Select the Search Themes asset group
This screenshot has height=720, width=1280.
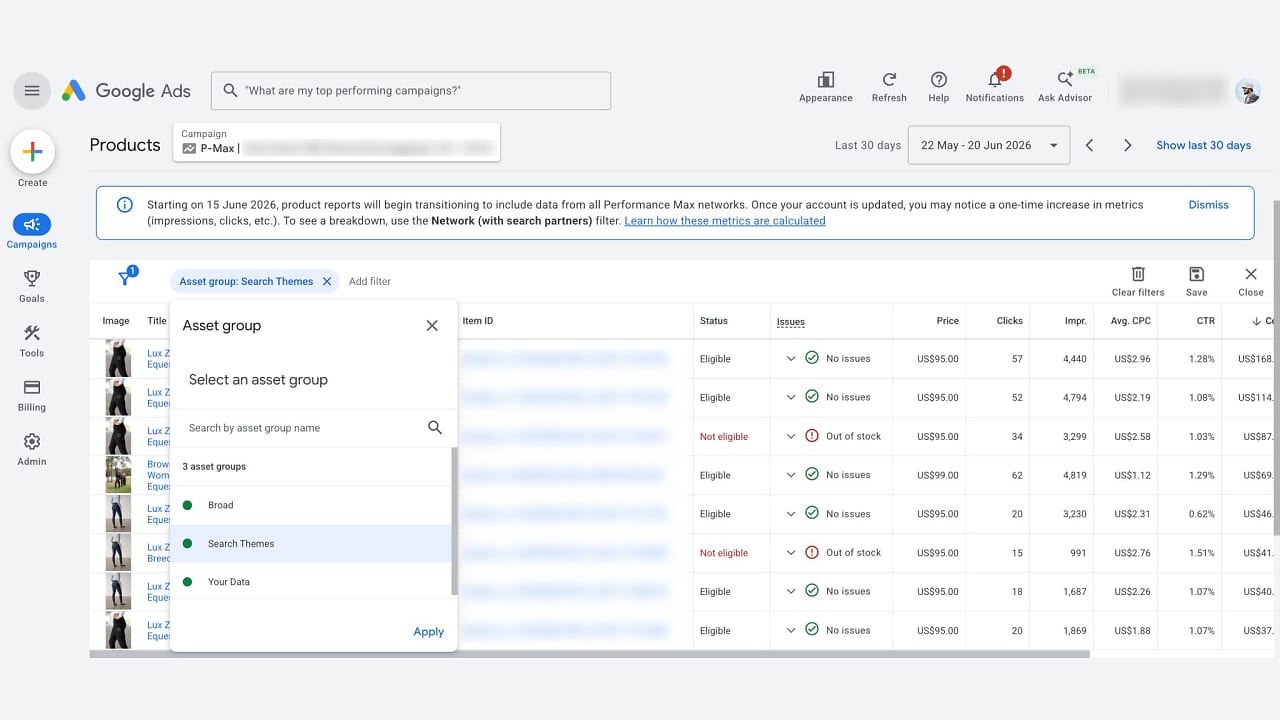click(x=311, y=544)
